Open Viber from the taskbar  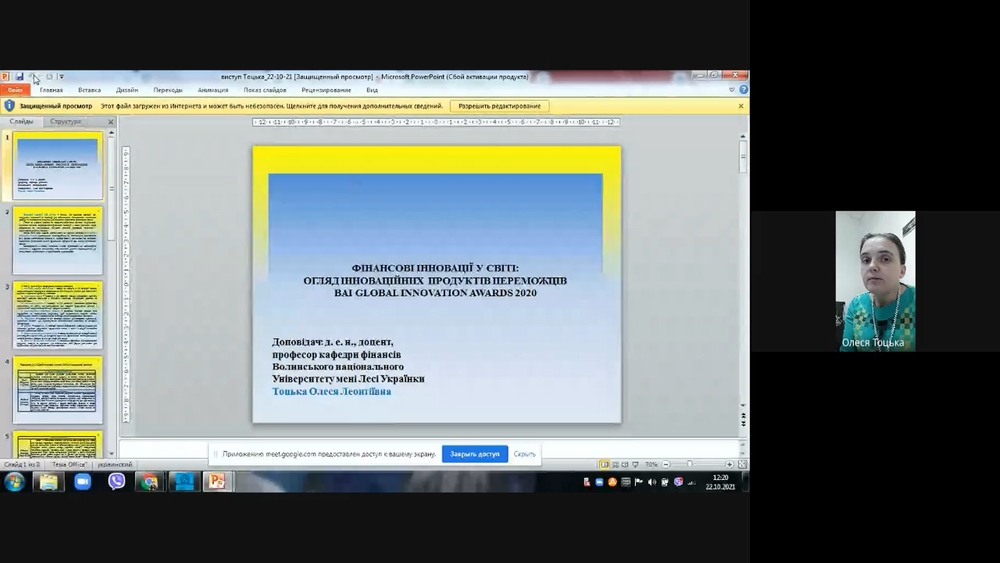point(116,482)
